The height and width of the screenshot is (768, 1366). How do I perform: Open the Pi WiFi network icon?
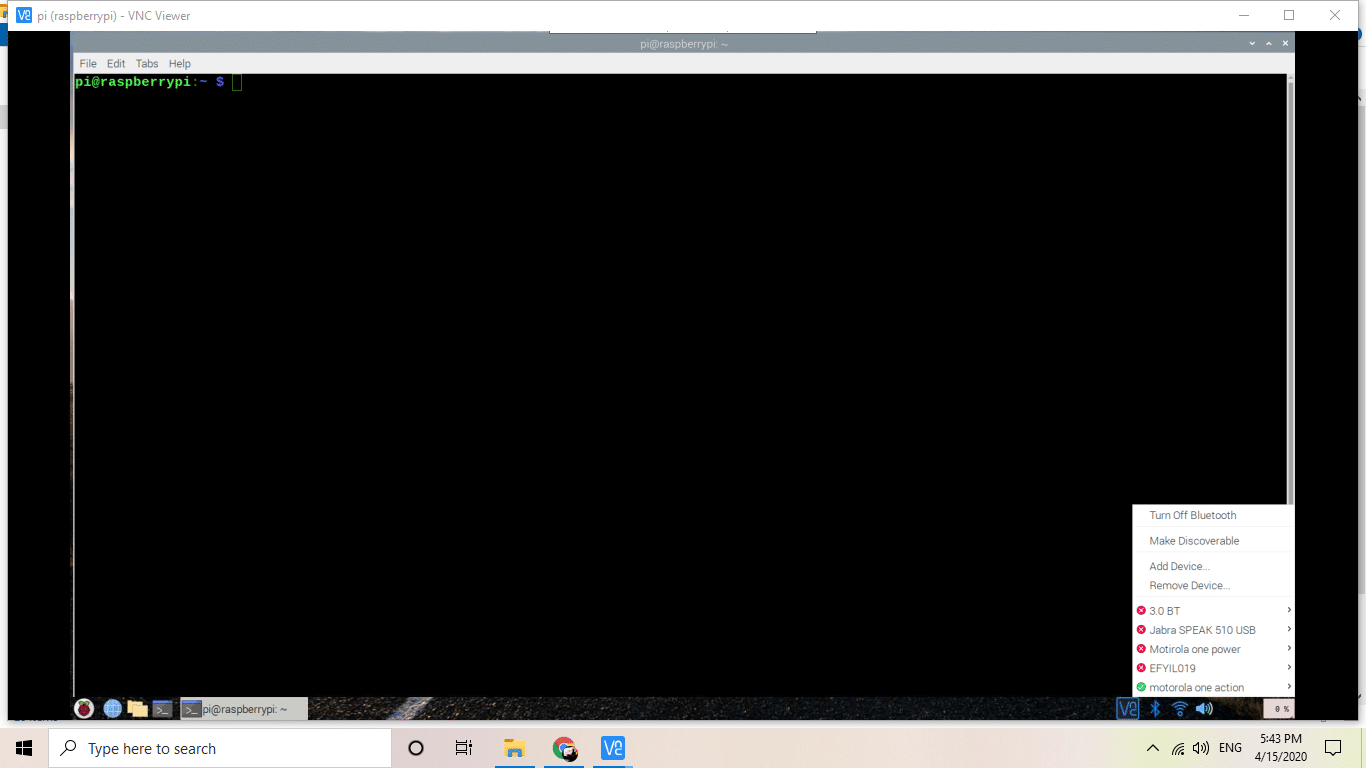point(1179,709)
